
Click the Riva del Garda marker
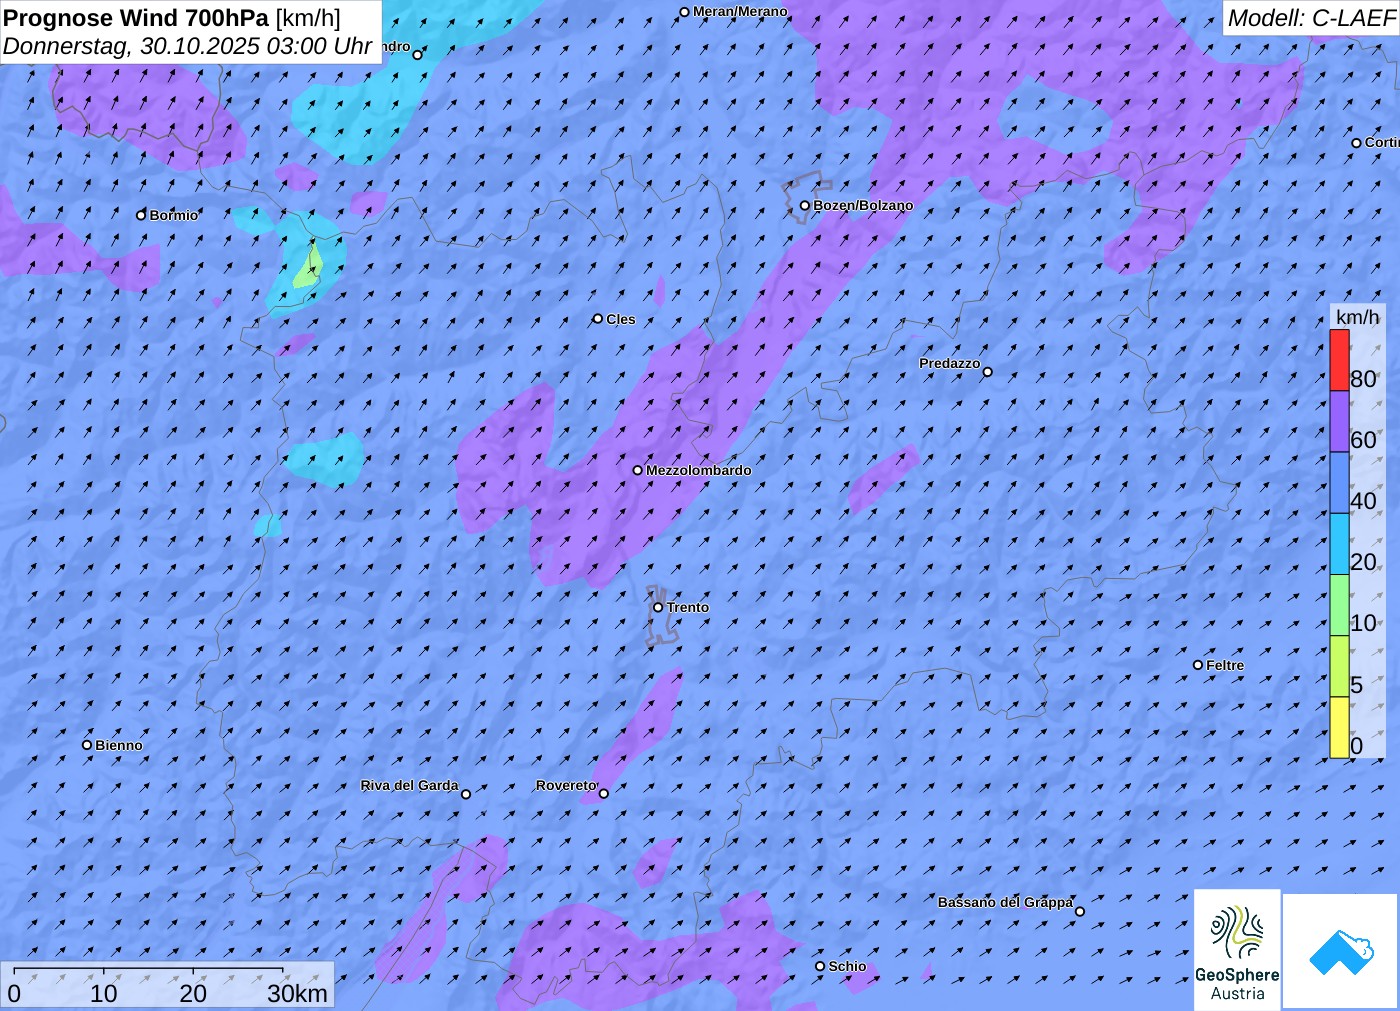click(x=465, y=794)
